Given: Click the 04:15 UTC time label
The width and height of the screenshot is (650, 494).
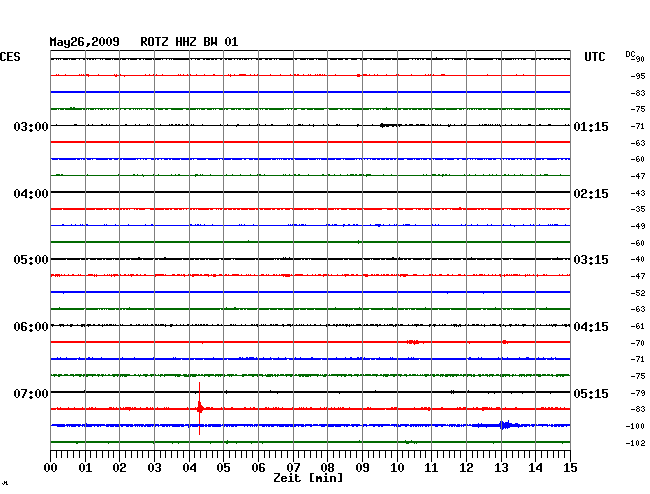Looking at the screenshot, I should coord(591,327).
